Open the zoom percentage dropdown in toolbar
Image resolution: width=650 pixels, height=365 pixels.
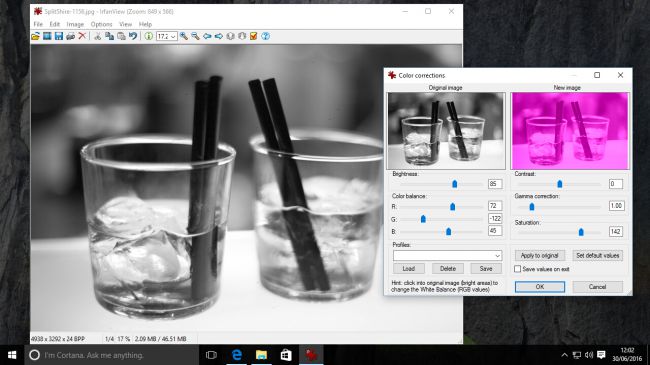click(167, 36)
